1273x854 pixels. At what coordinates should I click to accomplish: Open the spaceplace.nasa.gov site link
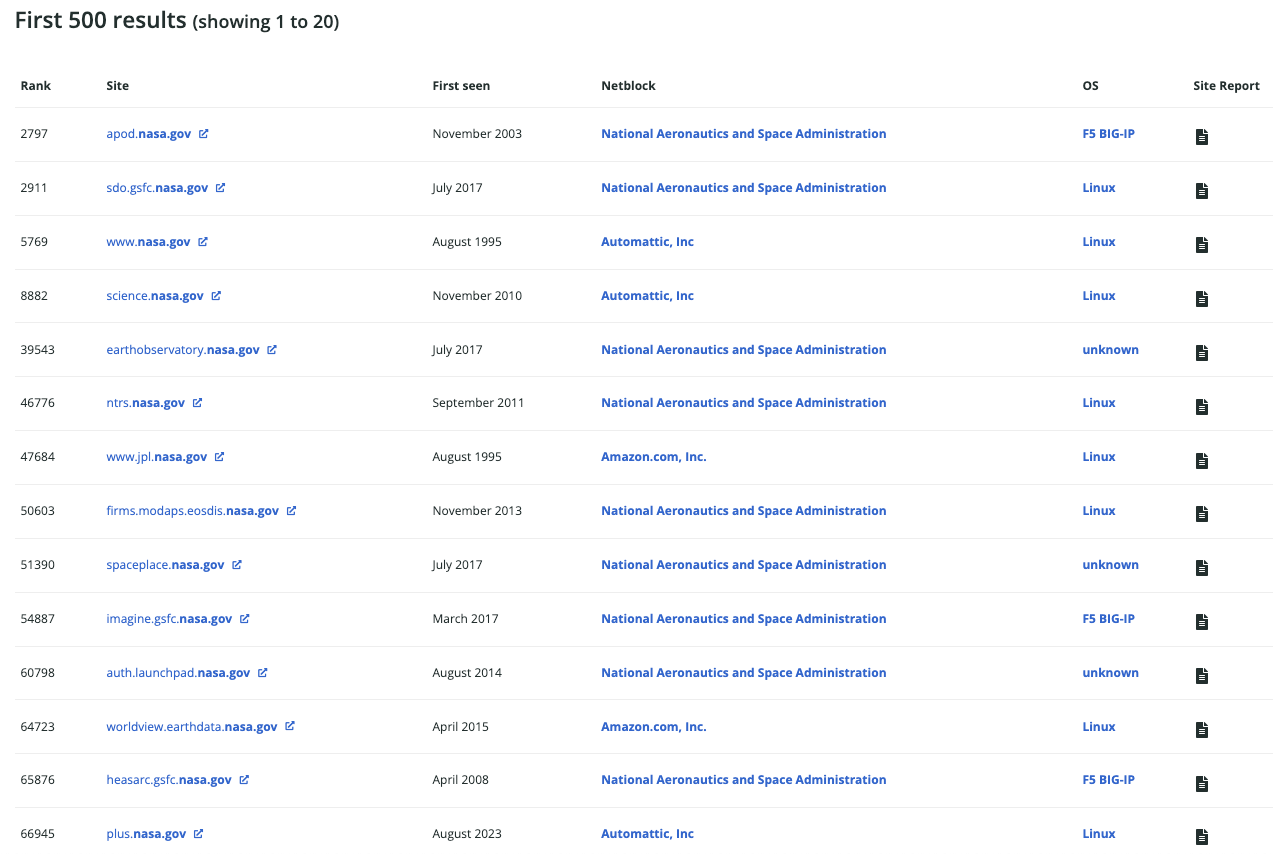165,565
